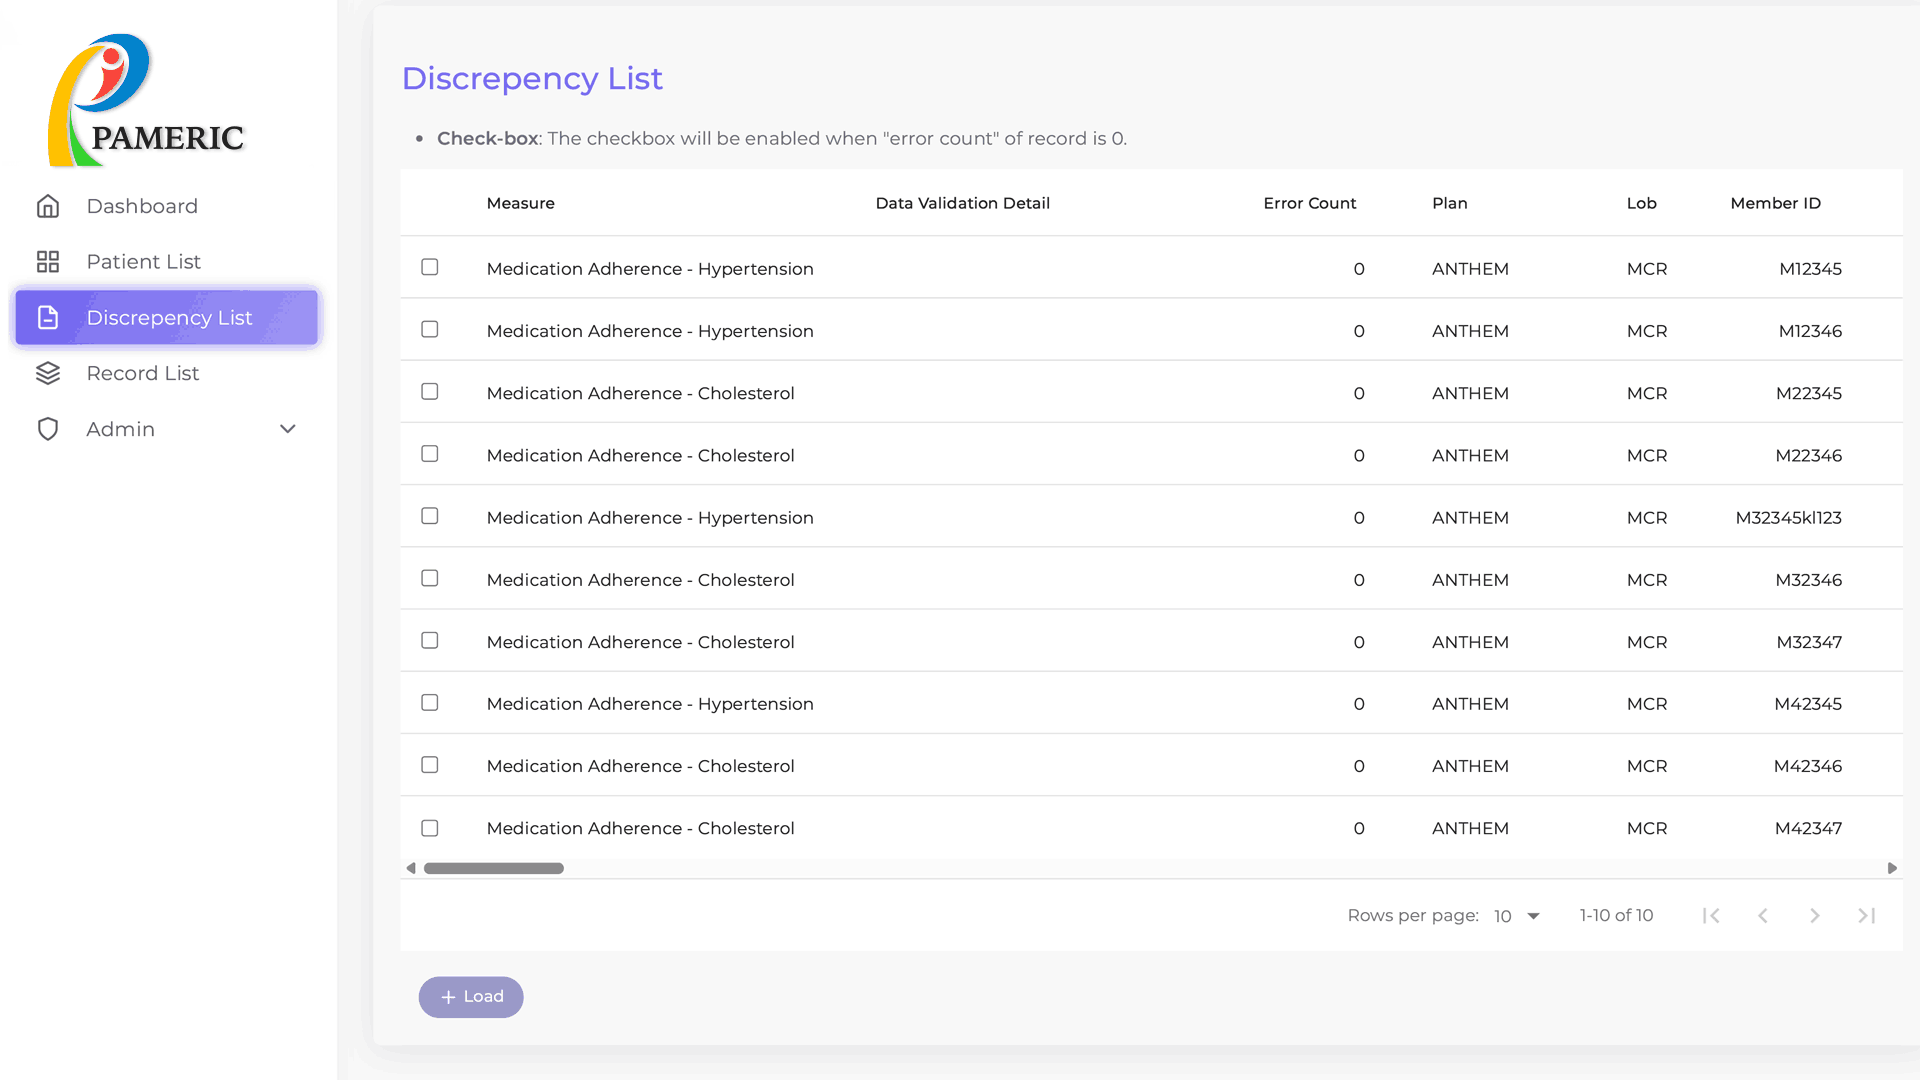The height and width of the screenshot is (1080, 1920).
Task: Click the Dashboard home icon
Action: click(x=48, y=206)
